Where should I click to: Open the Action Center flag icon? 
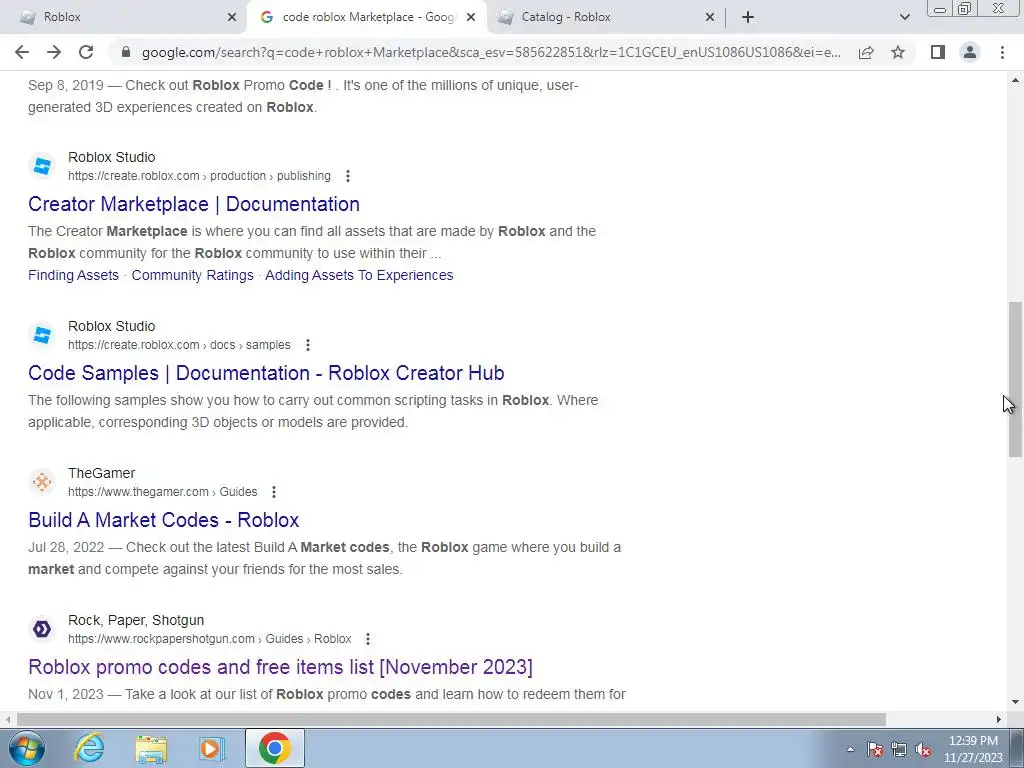pyautogui.click(x=875, y=749)
